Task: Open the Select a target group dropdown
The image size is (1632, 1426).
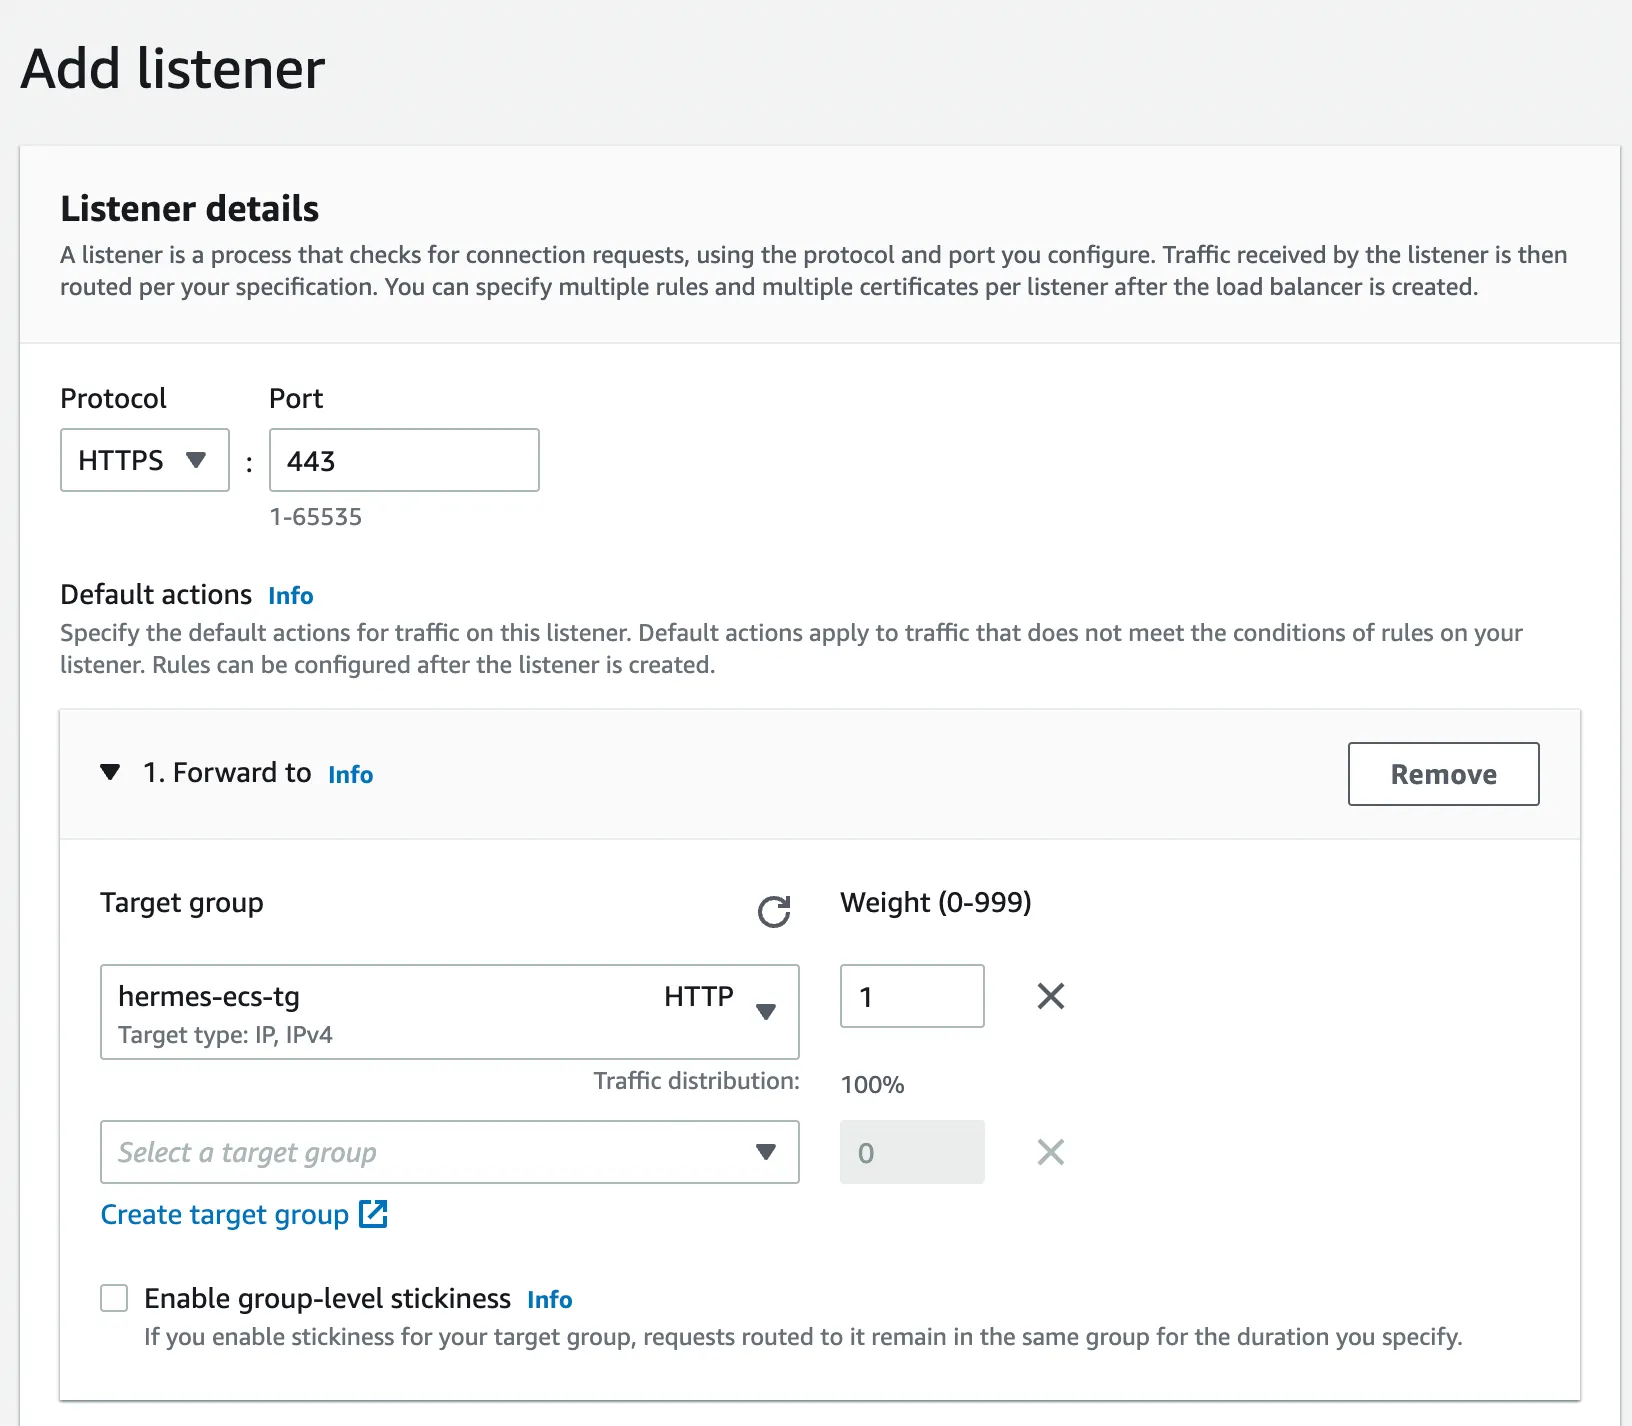Action: [449, 1152]
